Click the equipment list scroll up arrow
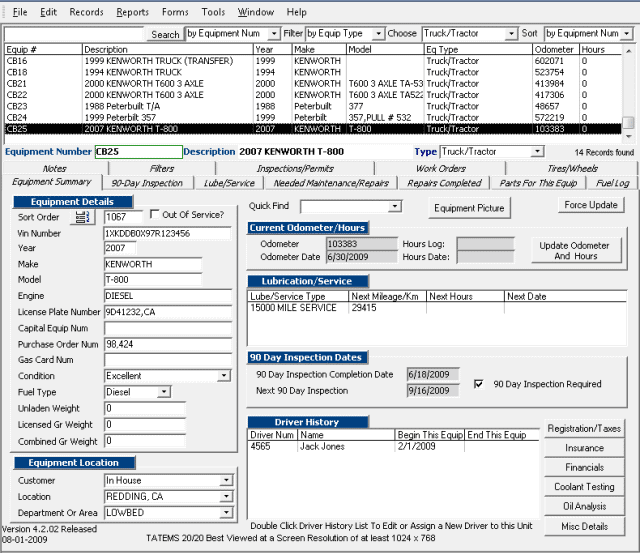 pos(628,51)
